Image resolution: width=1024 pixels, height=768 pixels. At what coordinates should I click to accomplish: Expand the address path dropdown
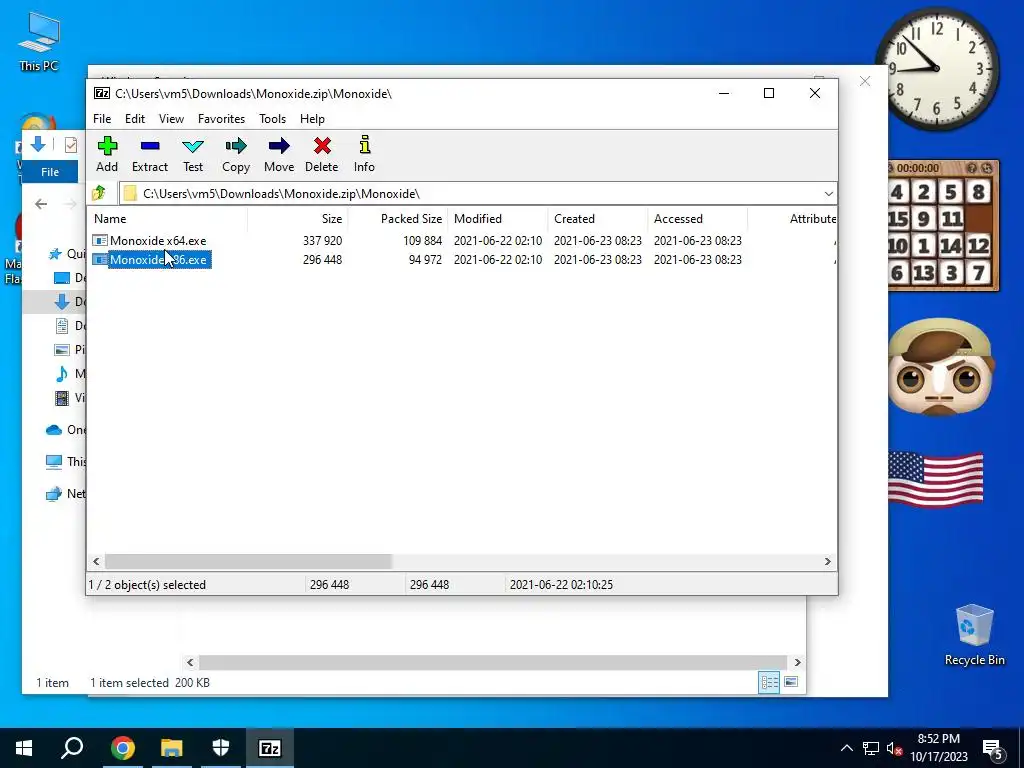click(828, 193)
